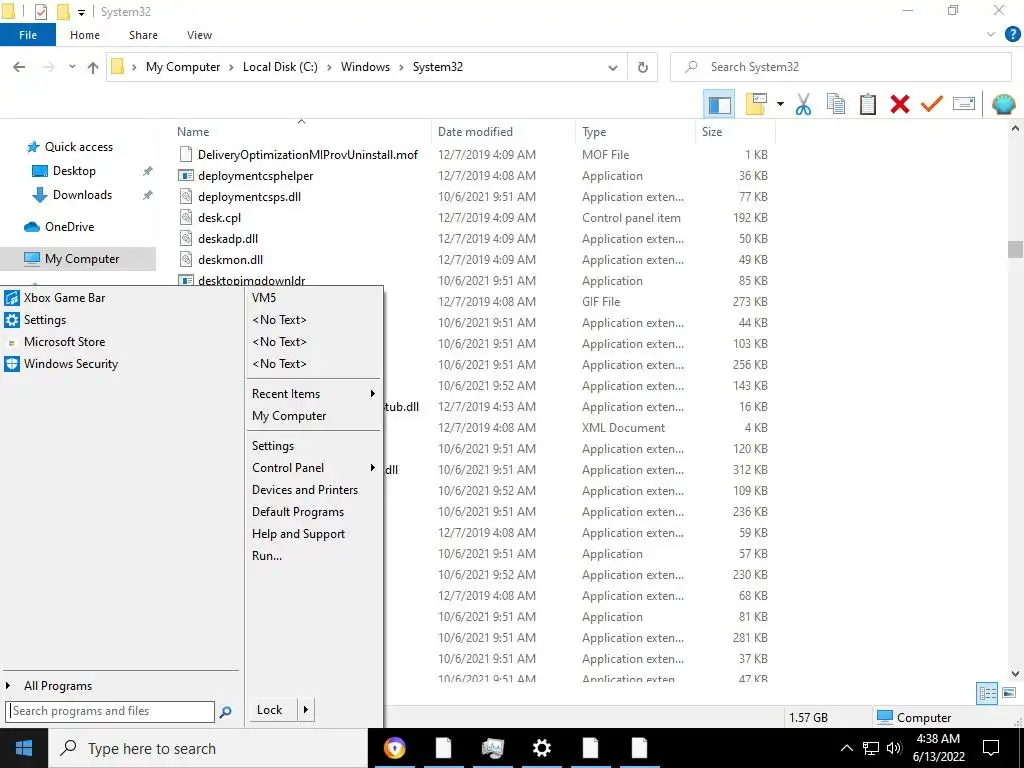Image resolution: width=1024 pixels, height=768 pixels.
Task: Expand the address bar history dropdown
Action: click(613, 67)
